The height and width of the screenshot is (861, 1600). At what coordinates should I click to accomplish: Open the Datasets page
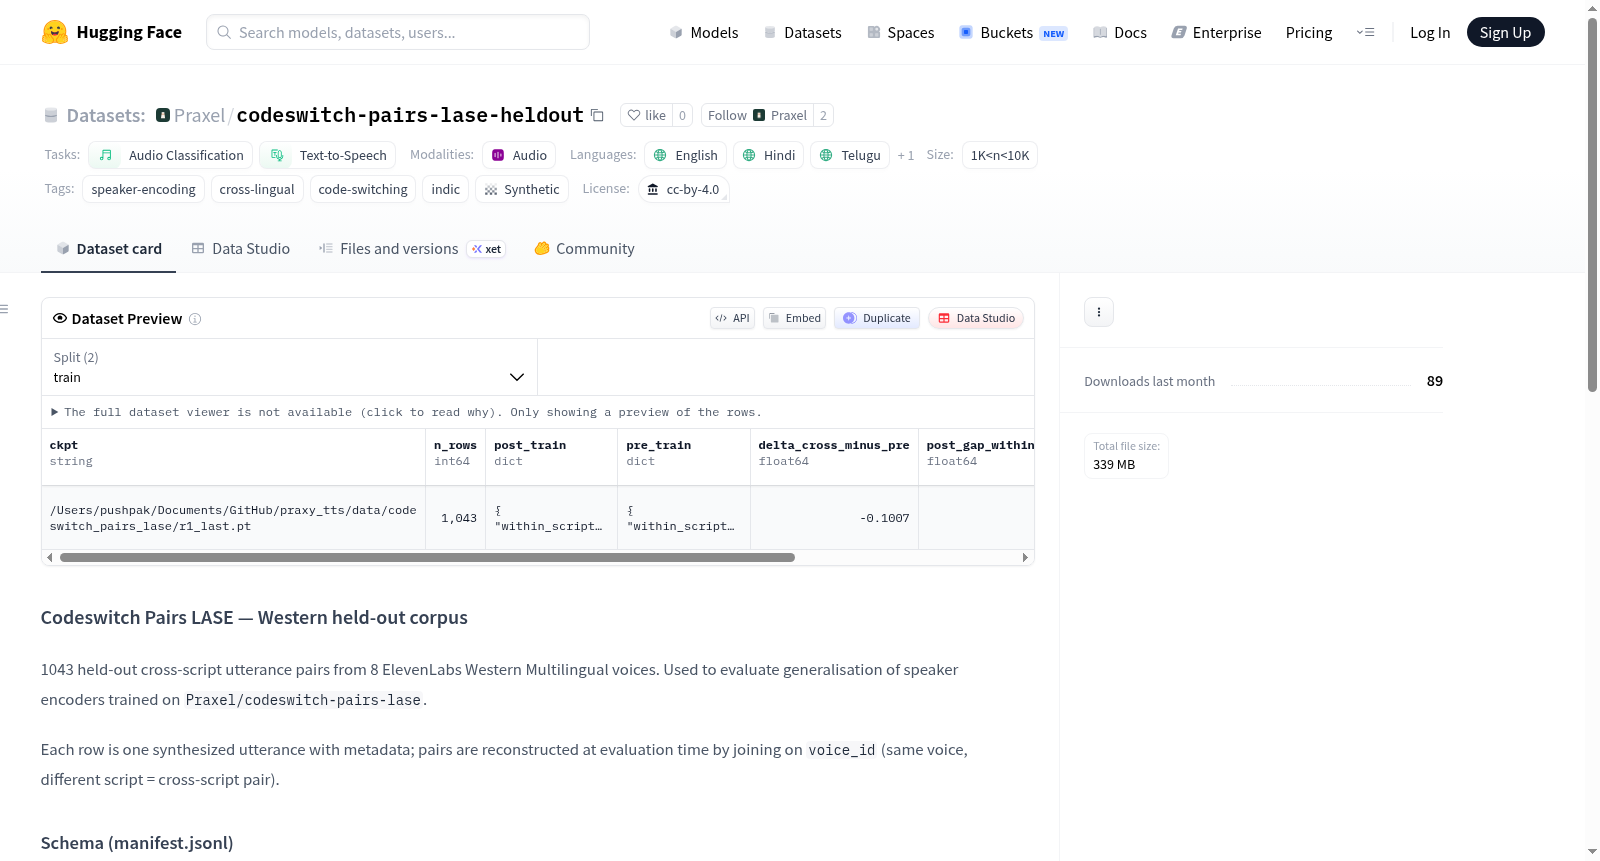tap(802, 32)
